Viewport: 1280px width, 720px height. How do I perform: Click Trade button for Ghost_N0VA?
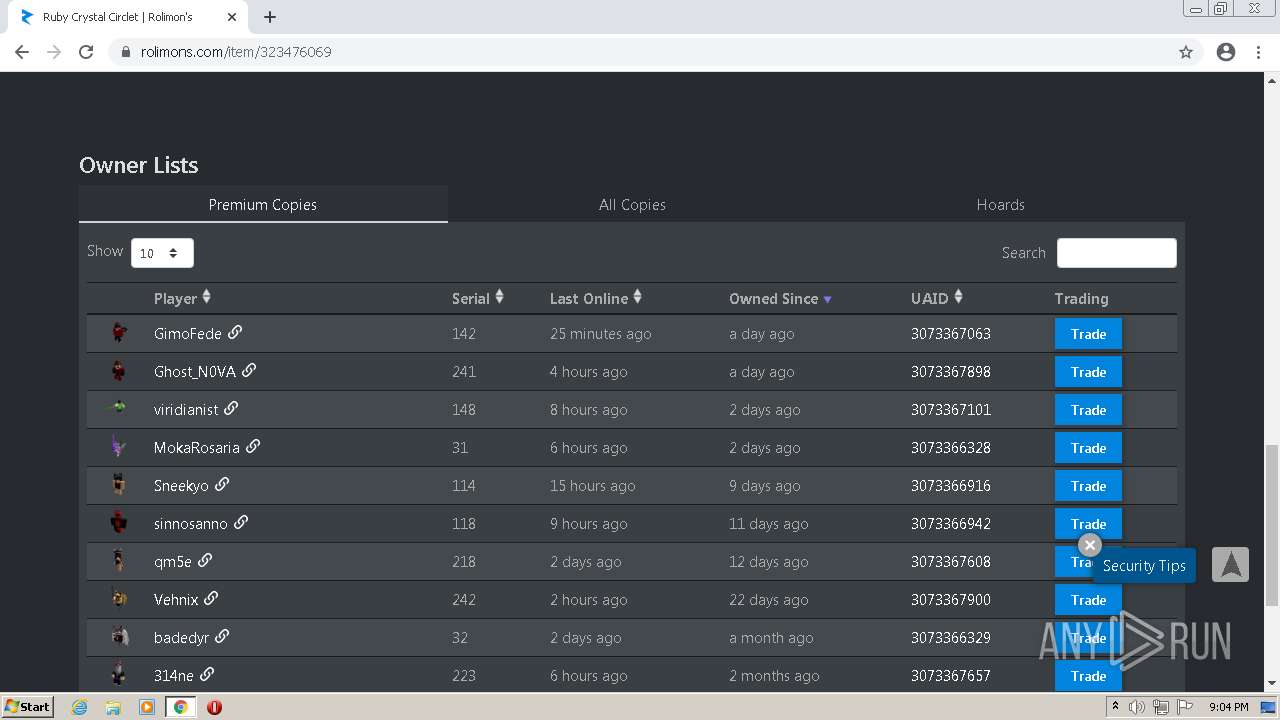click(x=1088, y=372)
